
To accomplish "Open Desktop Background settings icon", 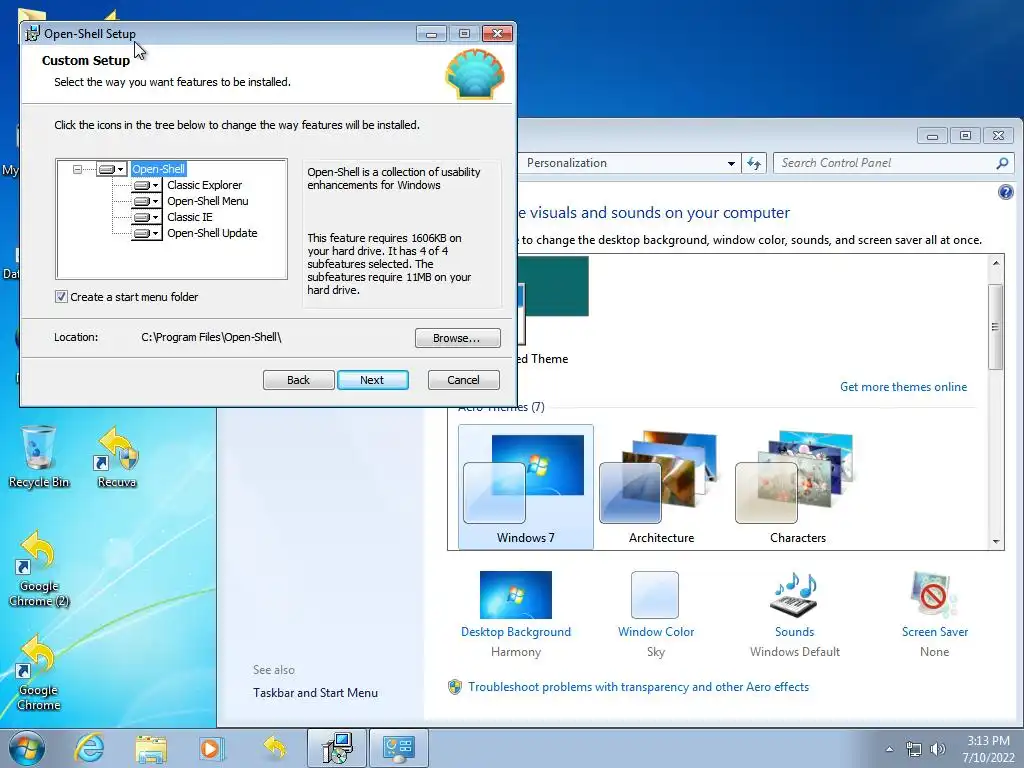I will pos(516,595).
